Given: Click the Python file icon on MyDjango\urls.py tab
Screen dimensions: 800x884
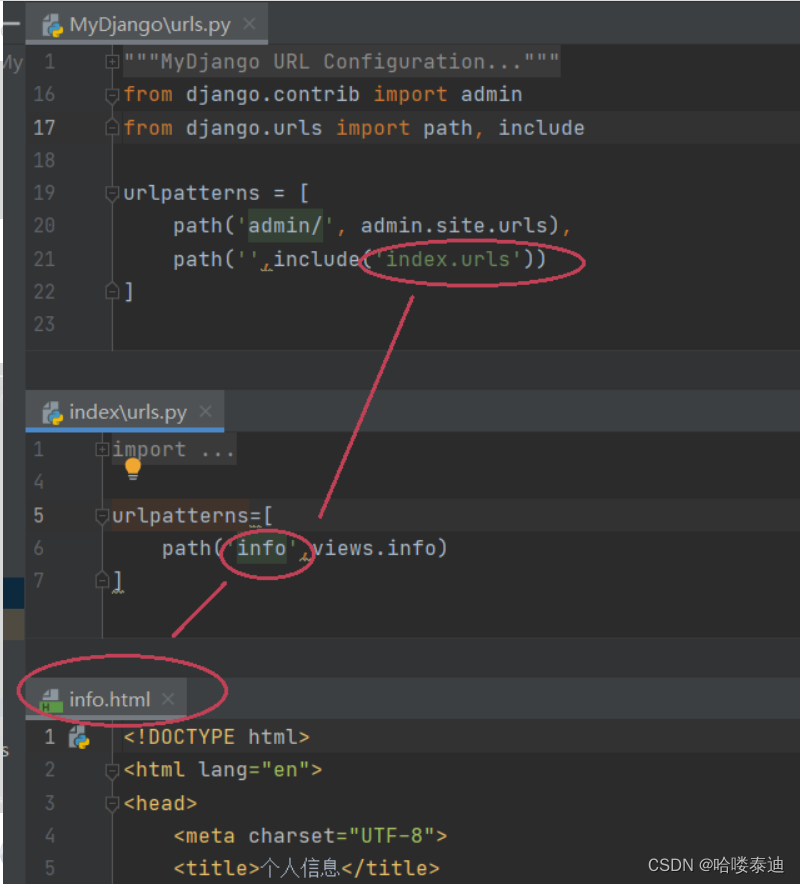Looking at the screenshot, I should pyautogui.click(x=52, y=25).
